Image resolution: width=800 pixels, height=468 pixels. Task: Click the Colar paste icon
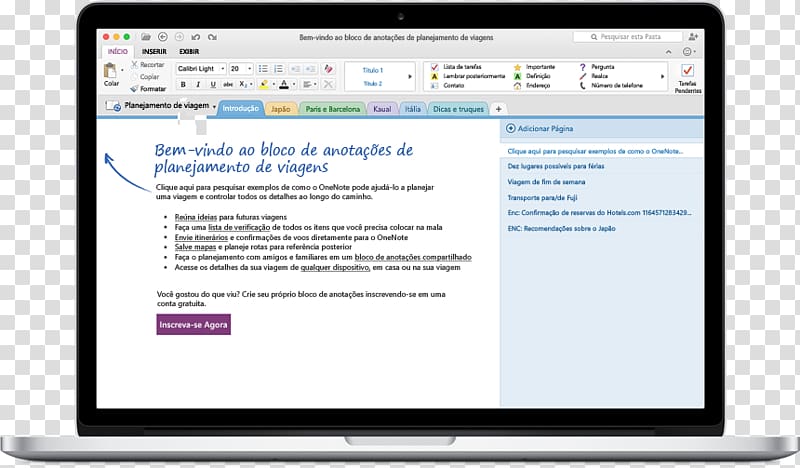coord(110,70)
